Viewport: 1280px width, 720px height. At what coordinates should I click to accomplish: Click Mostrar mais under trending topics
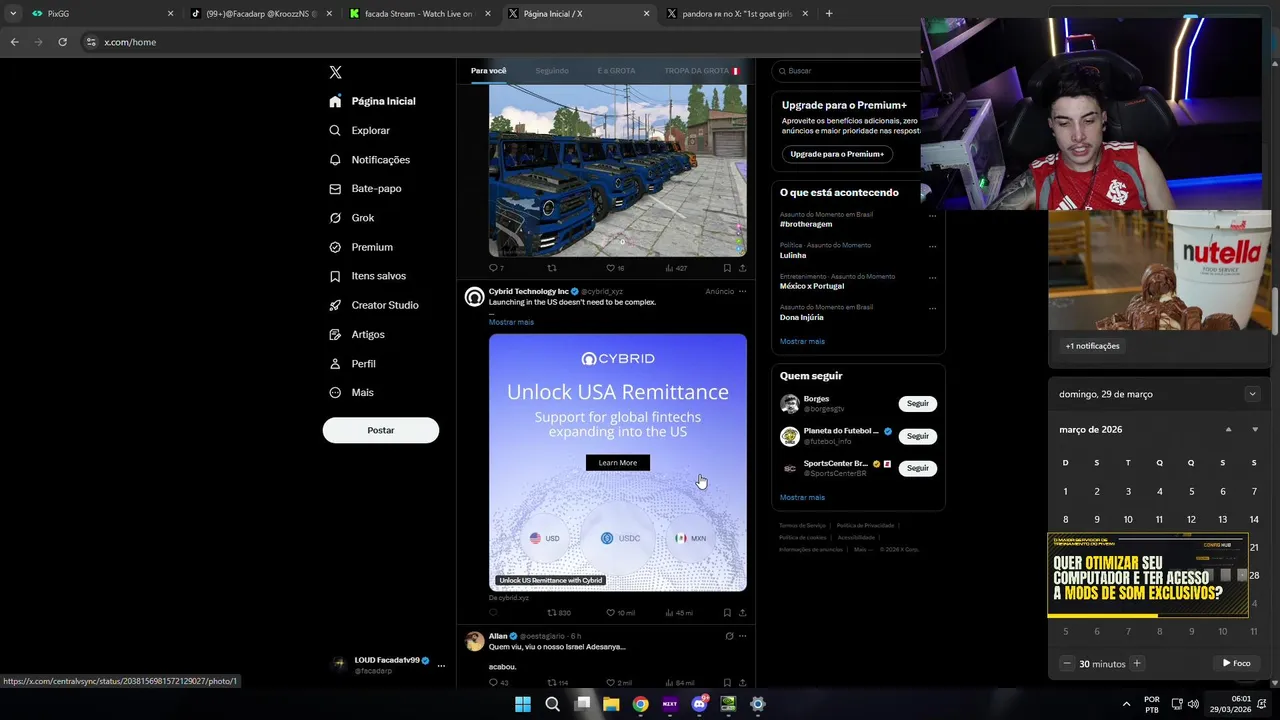[802, 341]
